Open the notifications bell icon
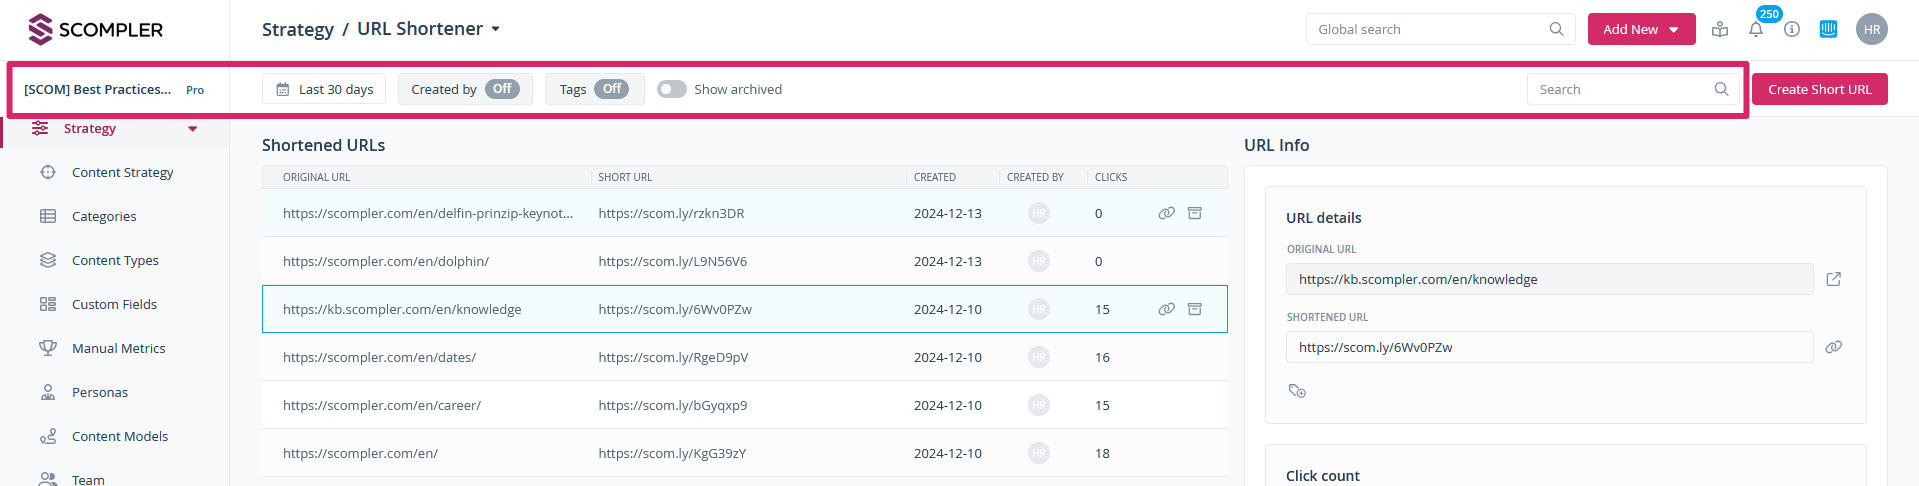 pos(1755,30)
